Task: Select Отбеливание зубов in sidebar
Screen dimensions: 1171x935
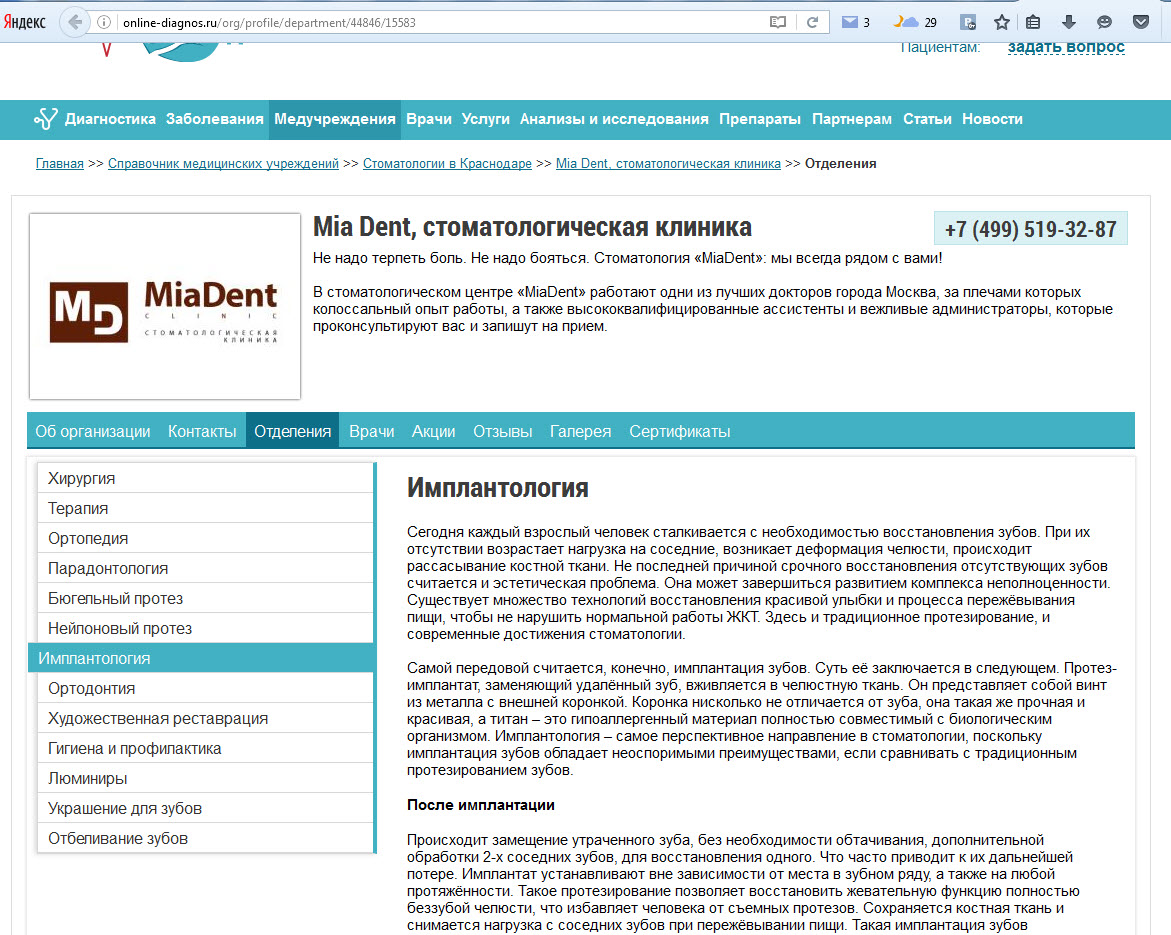Action: (205, 838)
